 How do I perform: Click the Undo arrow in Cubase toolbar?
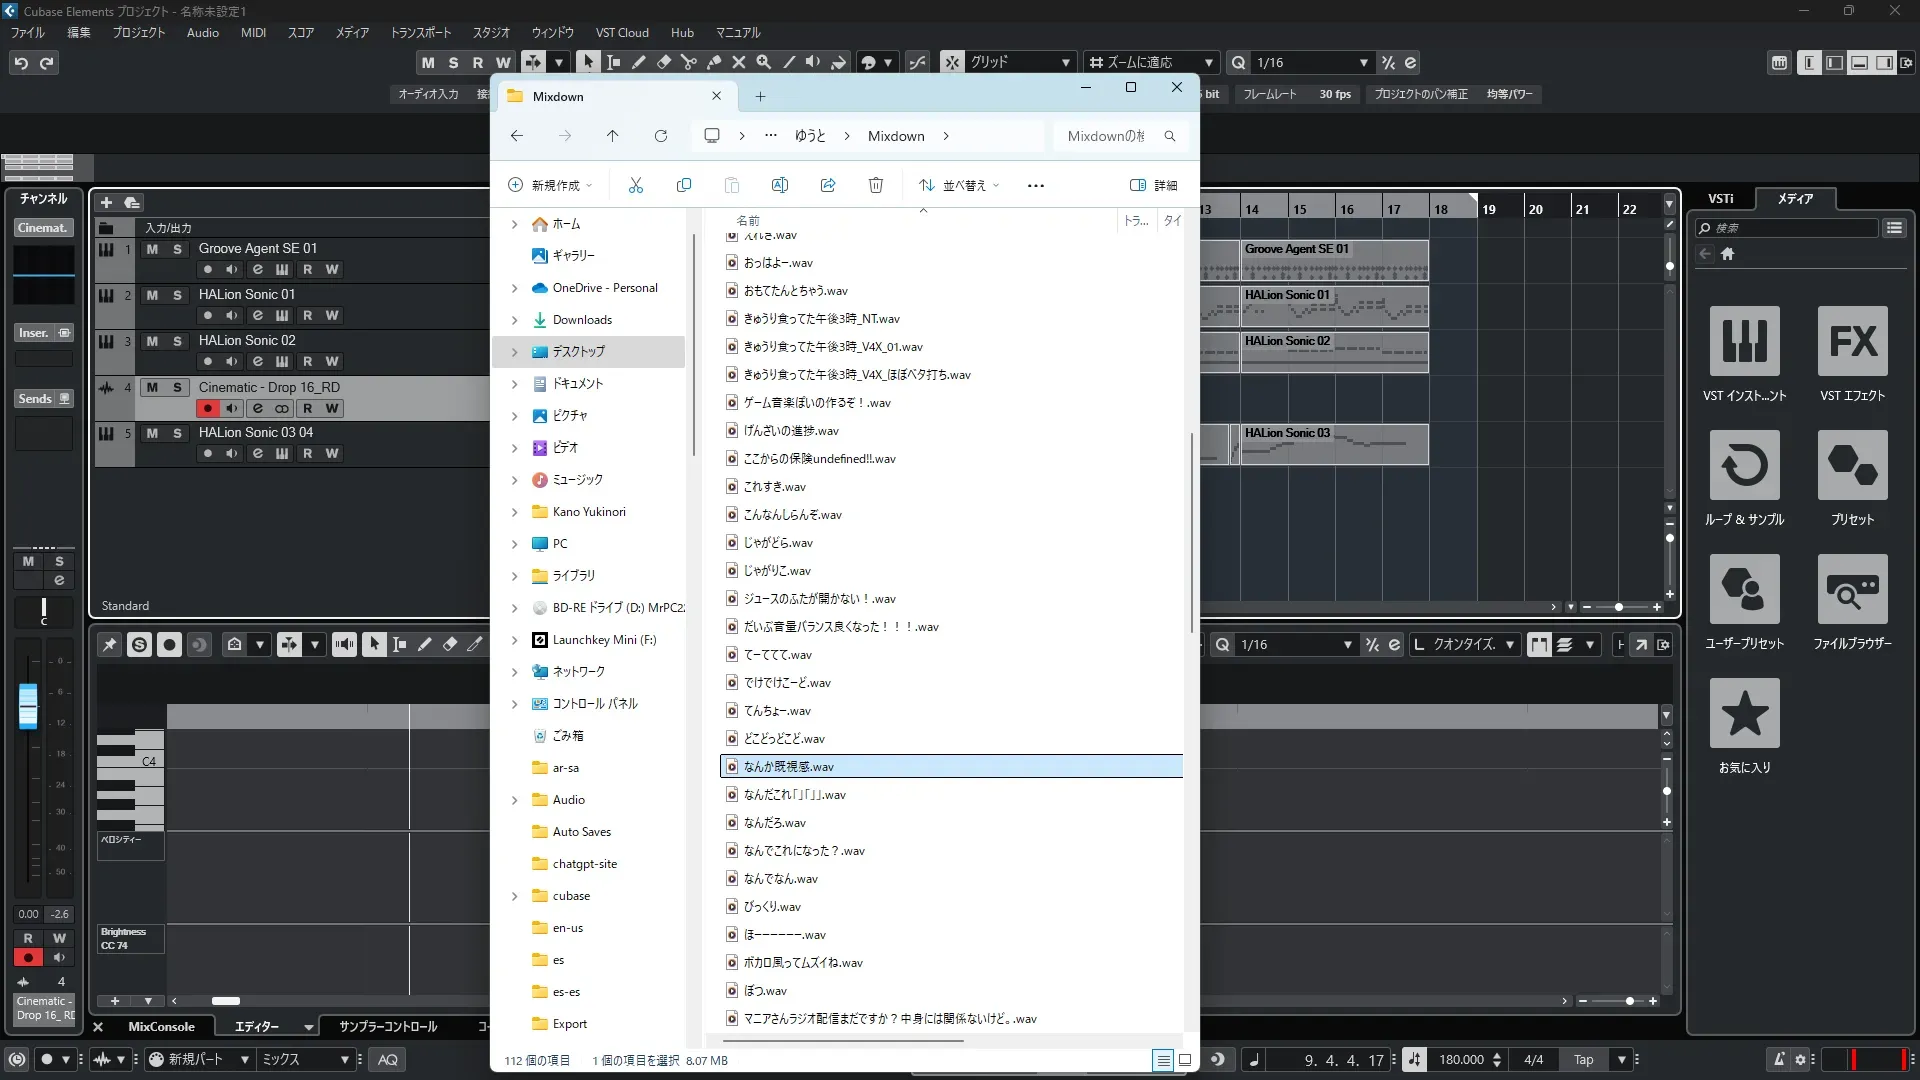click(x=21, y=63)
